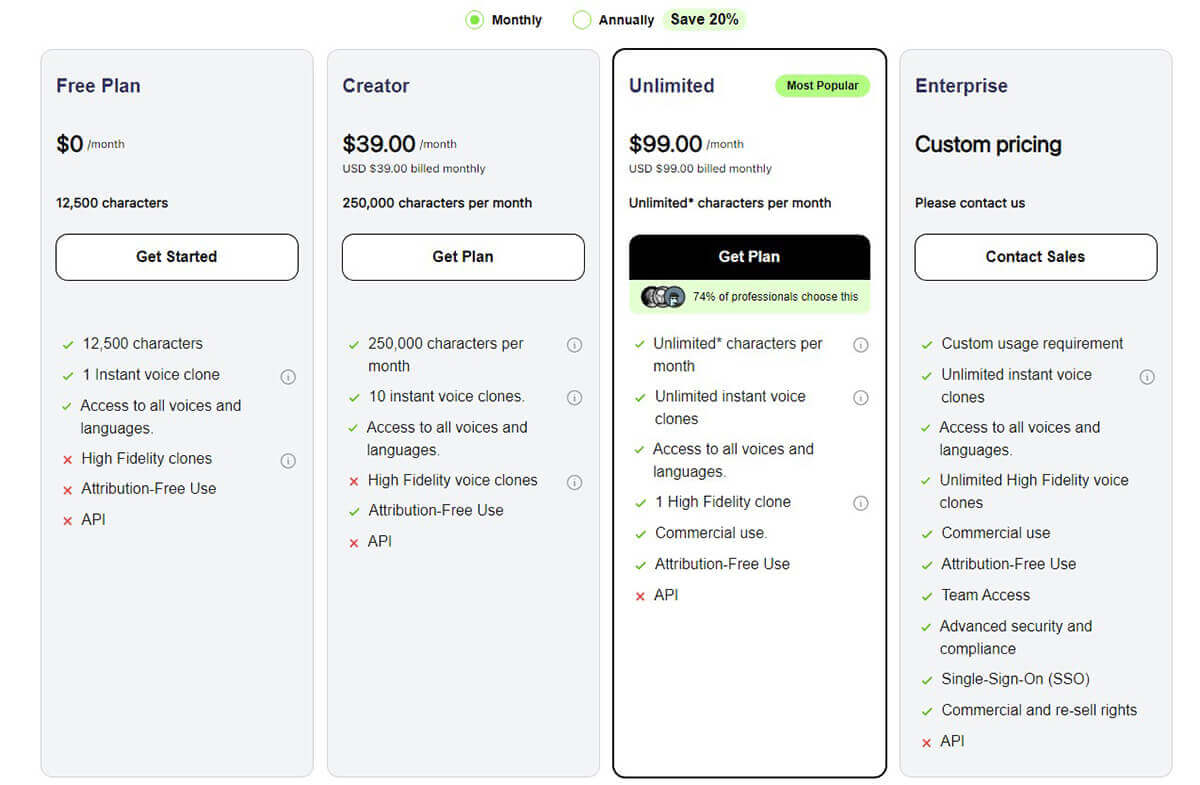The height and width of the screenshot is (785, 1200).
Task: Click the professionals avatar group icon
Action: [663, 297]
